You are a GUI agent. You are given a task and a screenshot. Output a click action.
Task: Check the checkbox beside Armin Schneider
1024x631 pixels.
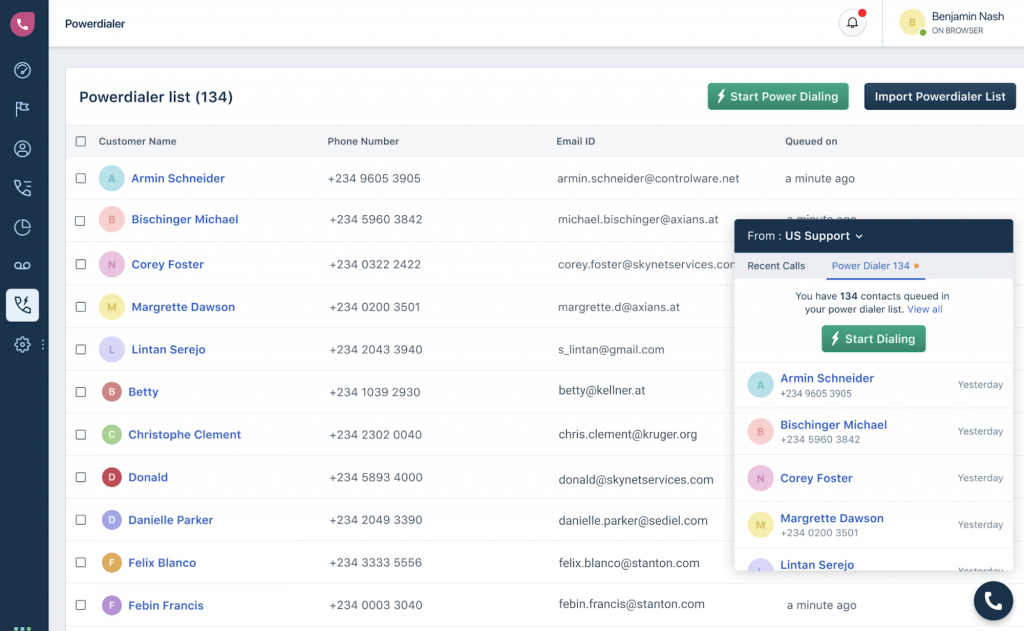[81, 178]
